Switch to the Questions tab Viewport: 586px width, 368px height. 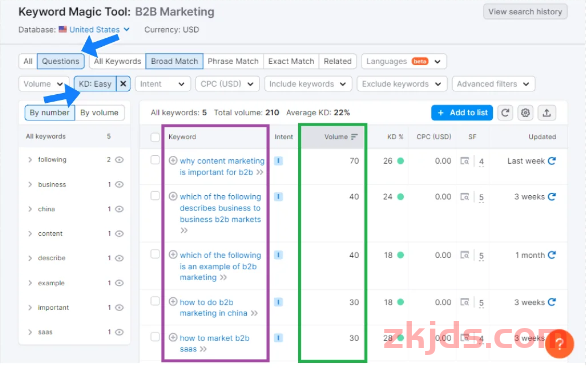click(61, 61)
